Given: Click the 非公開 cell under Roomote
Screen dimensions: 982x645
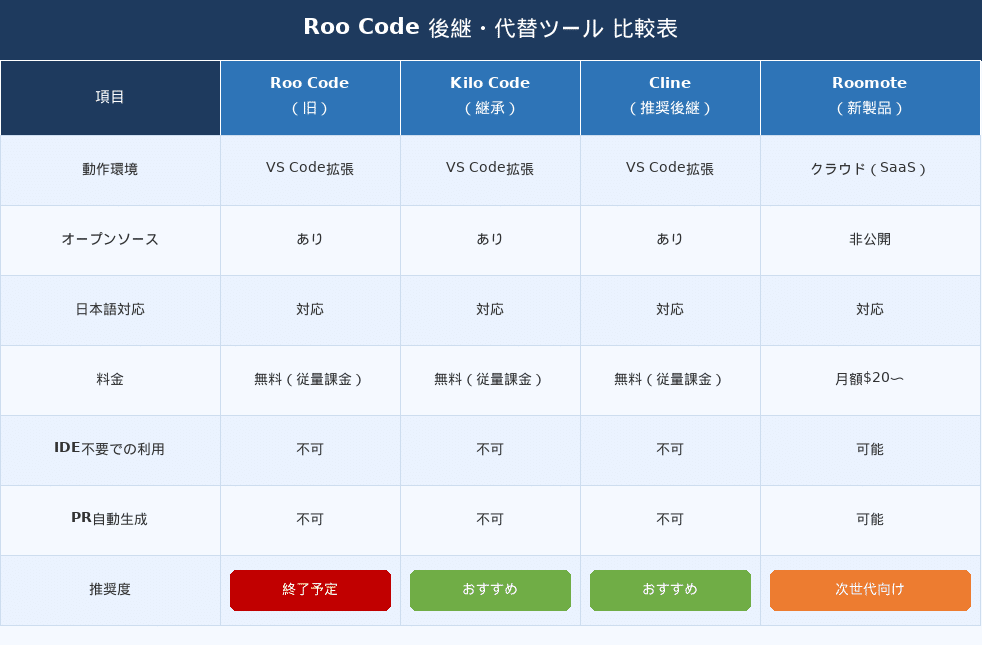Looking at the screenshot, I should [870, 239].
